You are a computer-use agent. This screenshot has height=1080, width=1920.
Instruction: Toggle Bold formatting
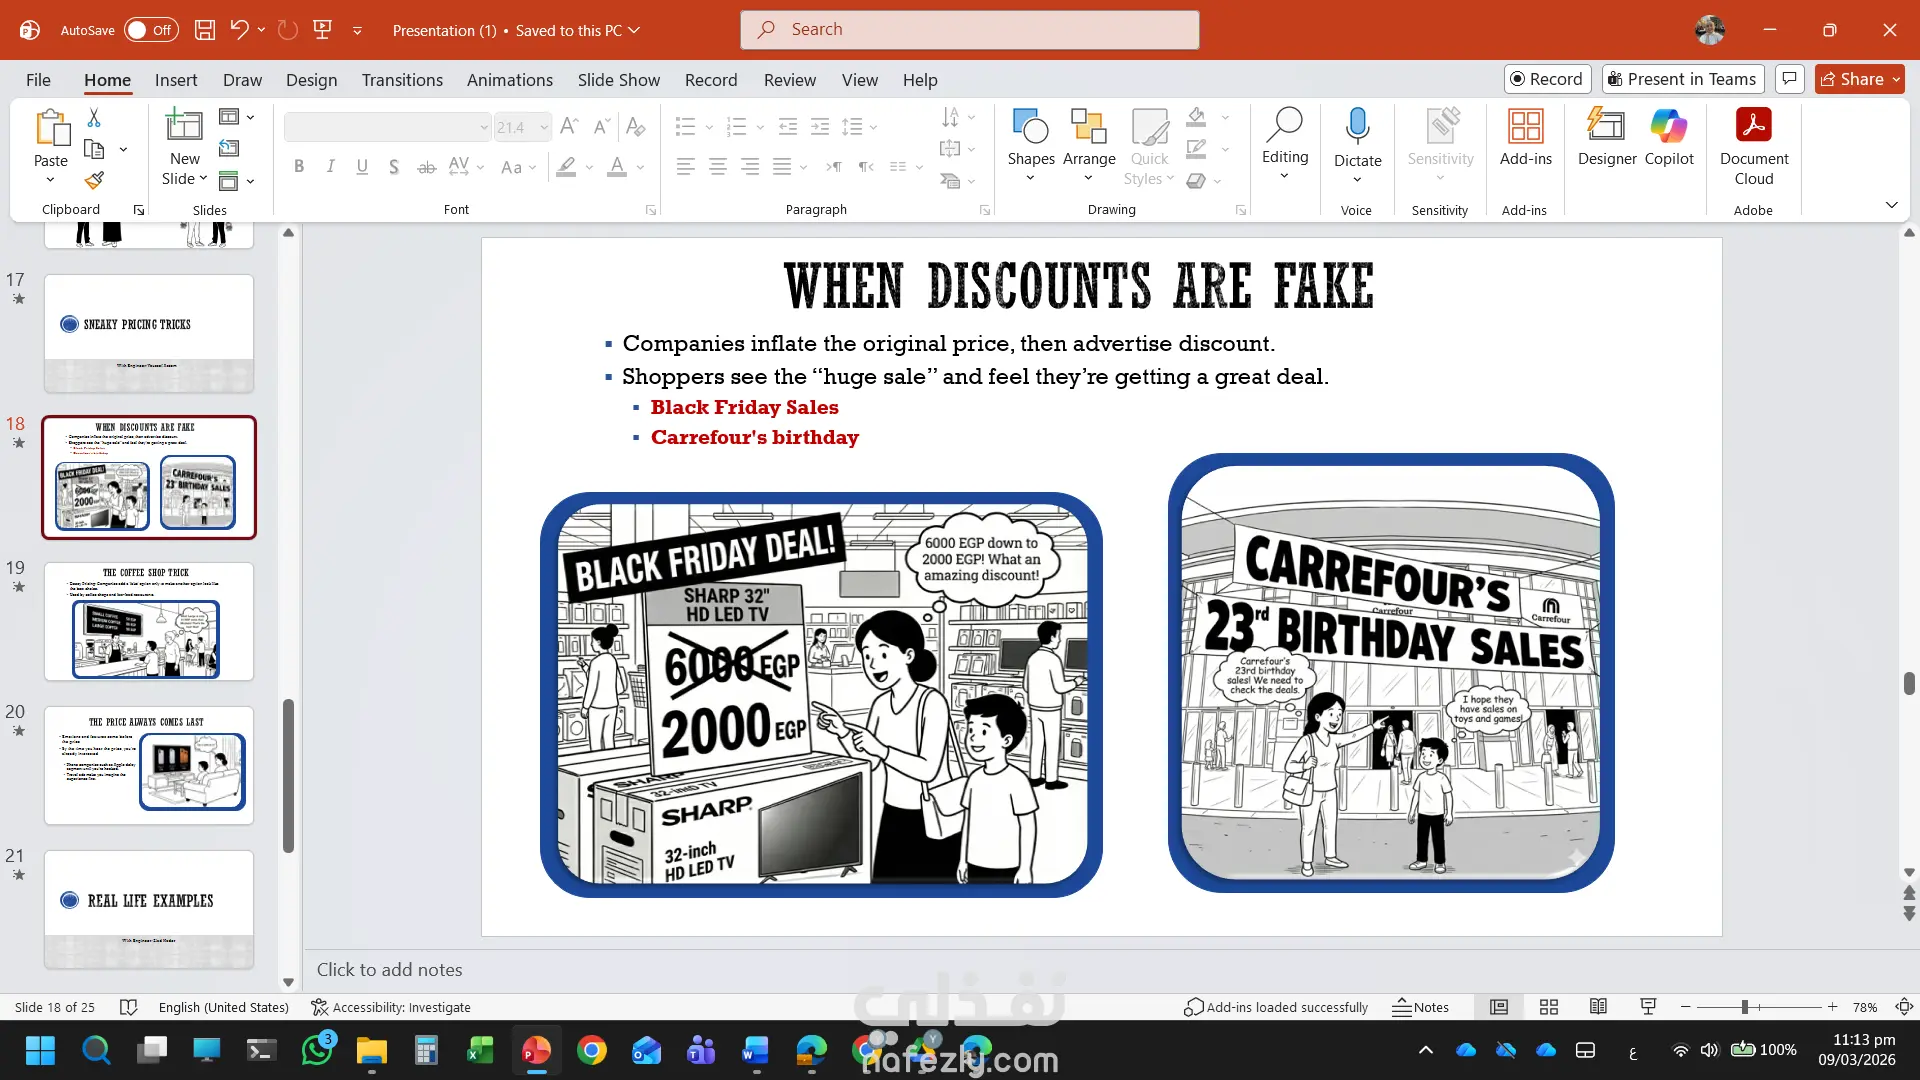298,167
